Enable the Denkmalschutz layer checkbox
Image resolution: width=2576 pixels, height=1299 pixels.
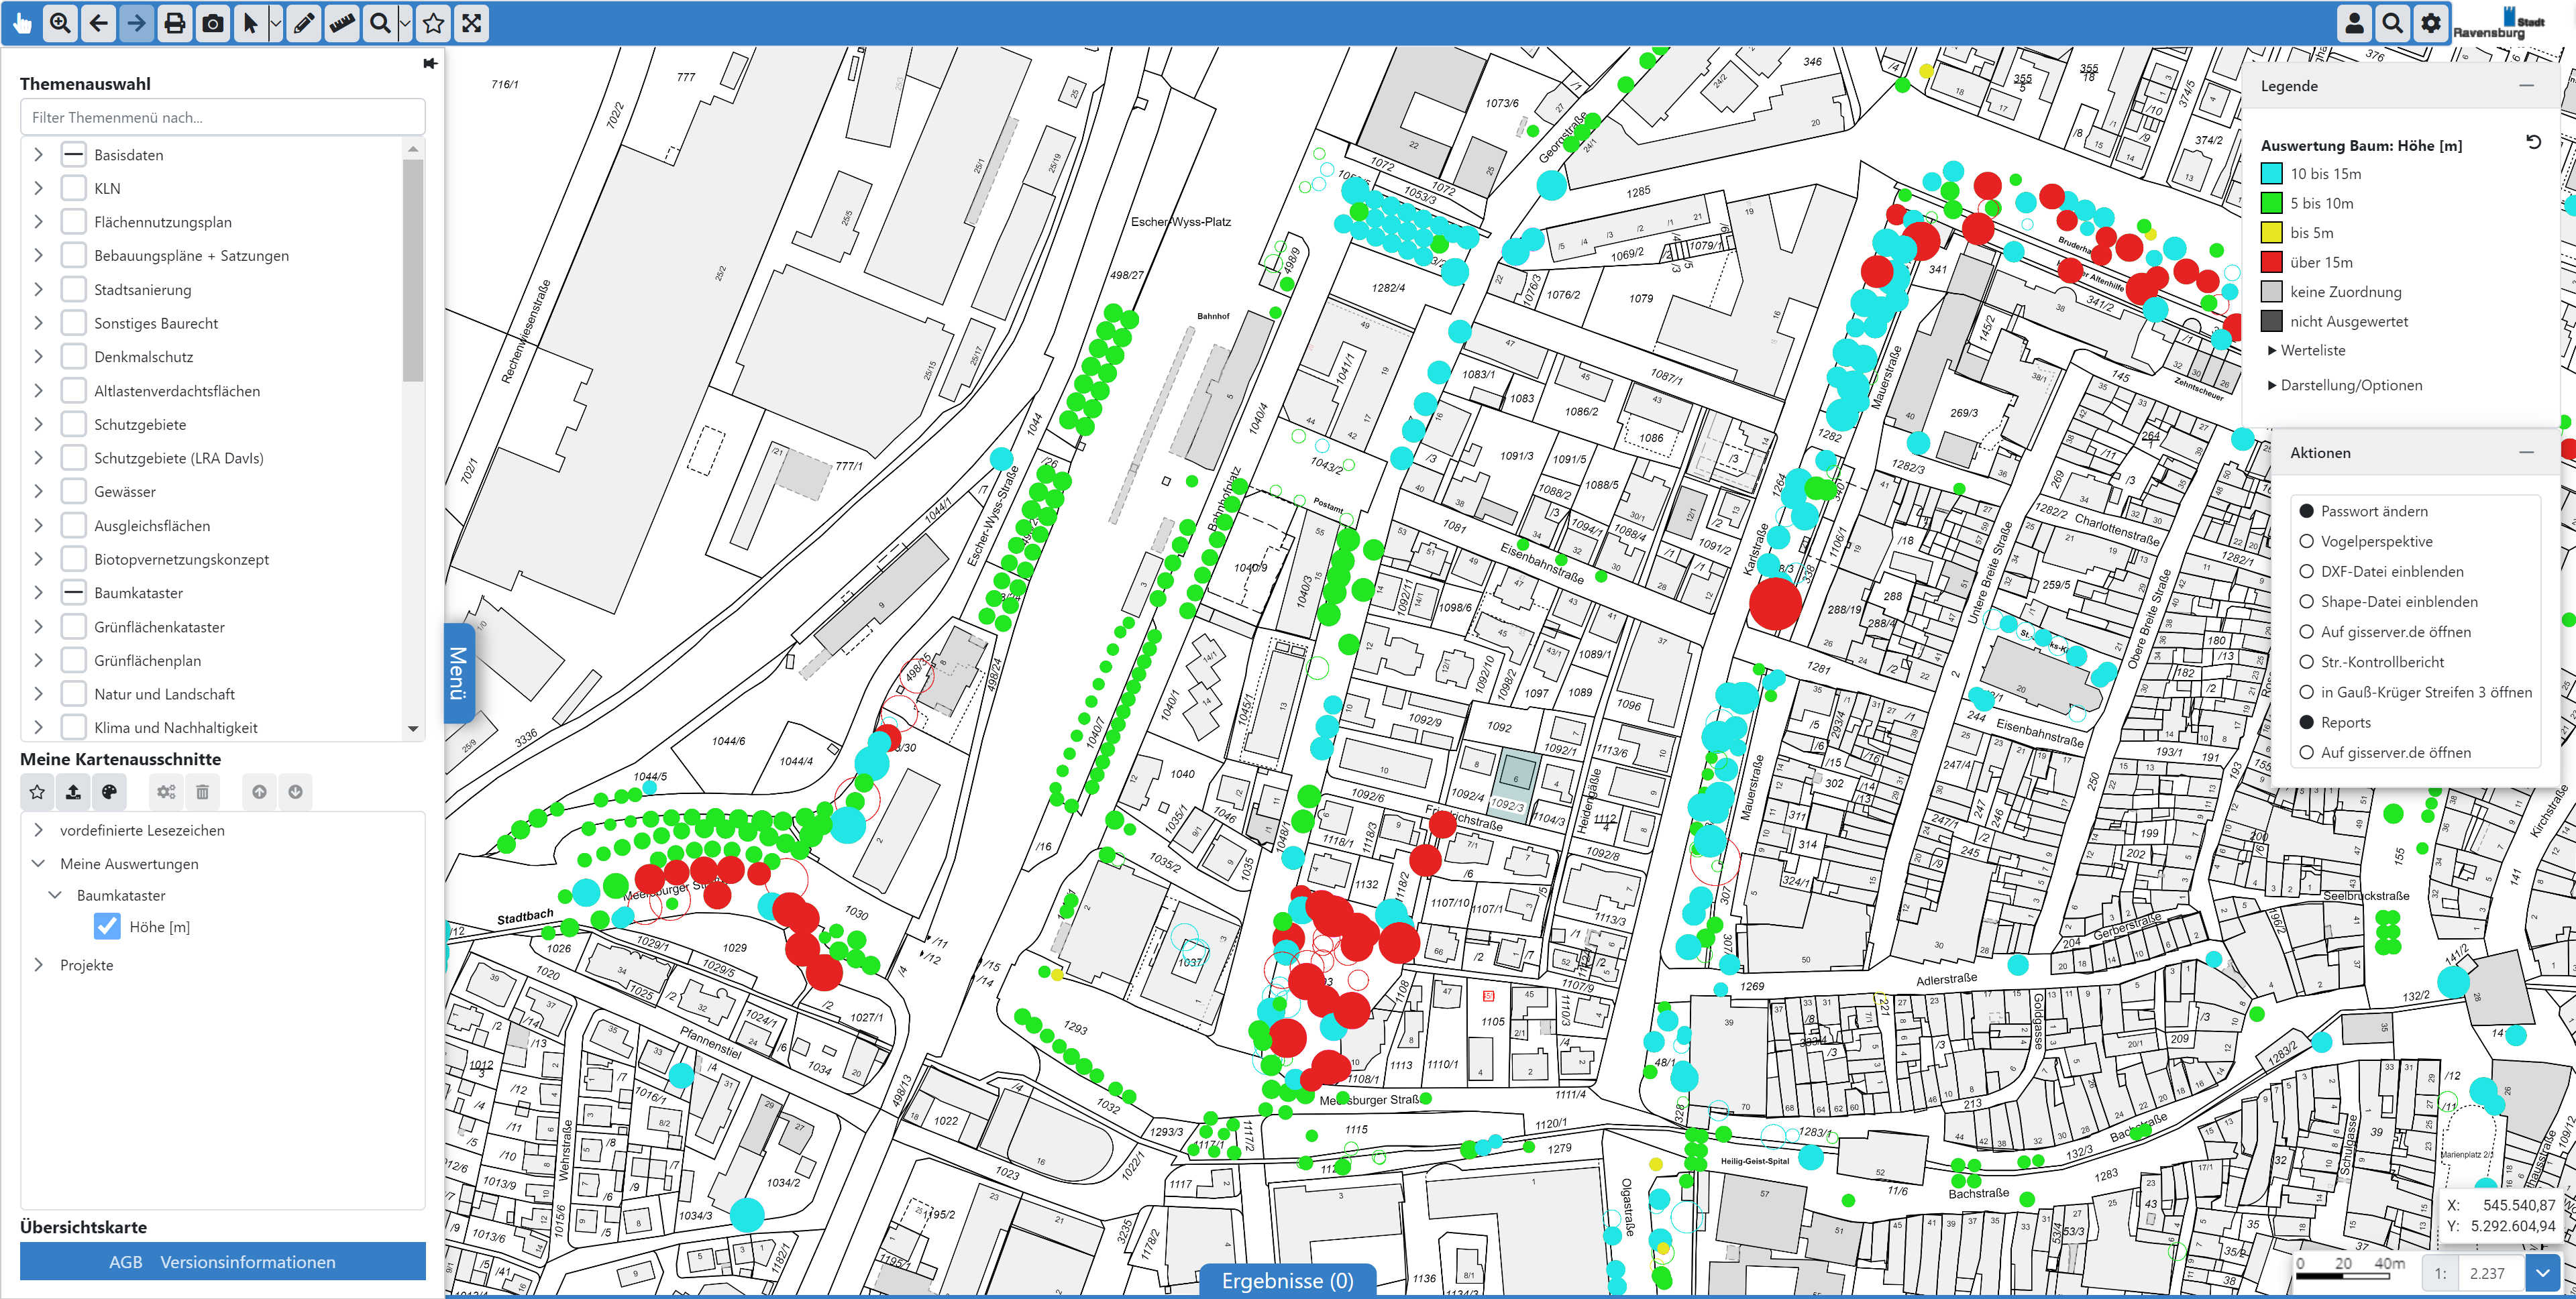73,357
